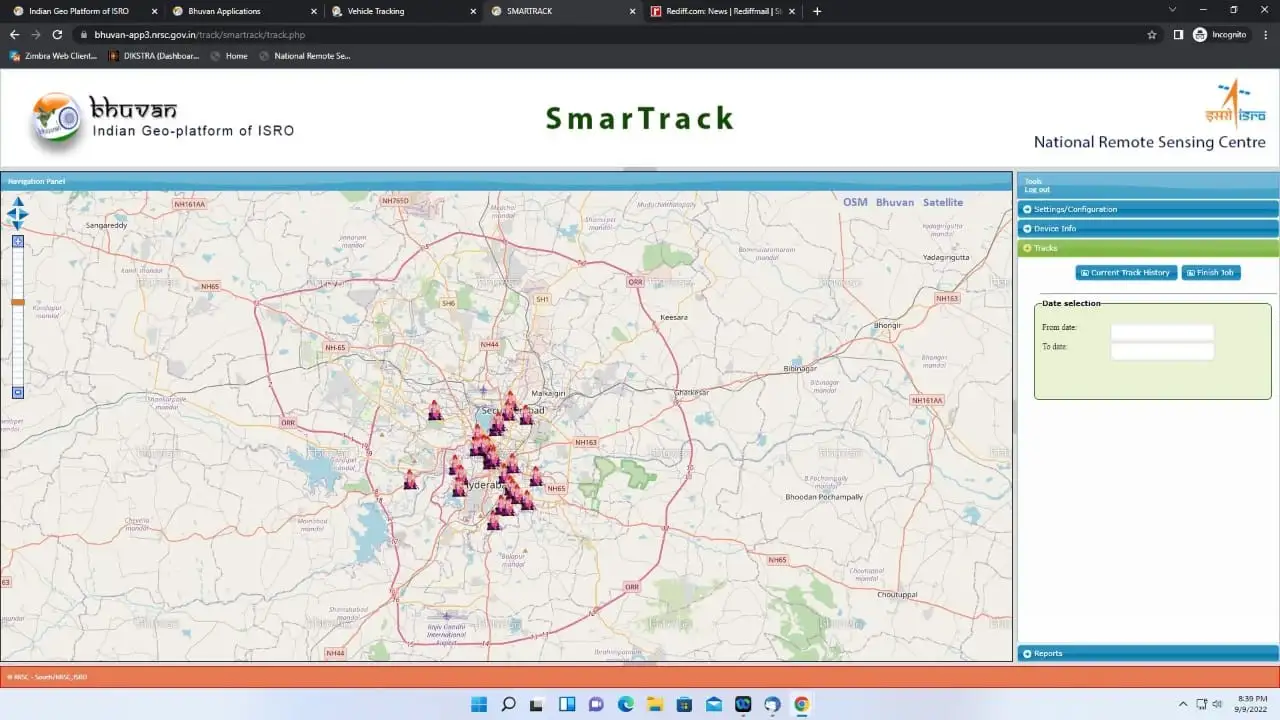Pan the map left with the west arrow
1280x720 pixels.
[x=10, y=213]
